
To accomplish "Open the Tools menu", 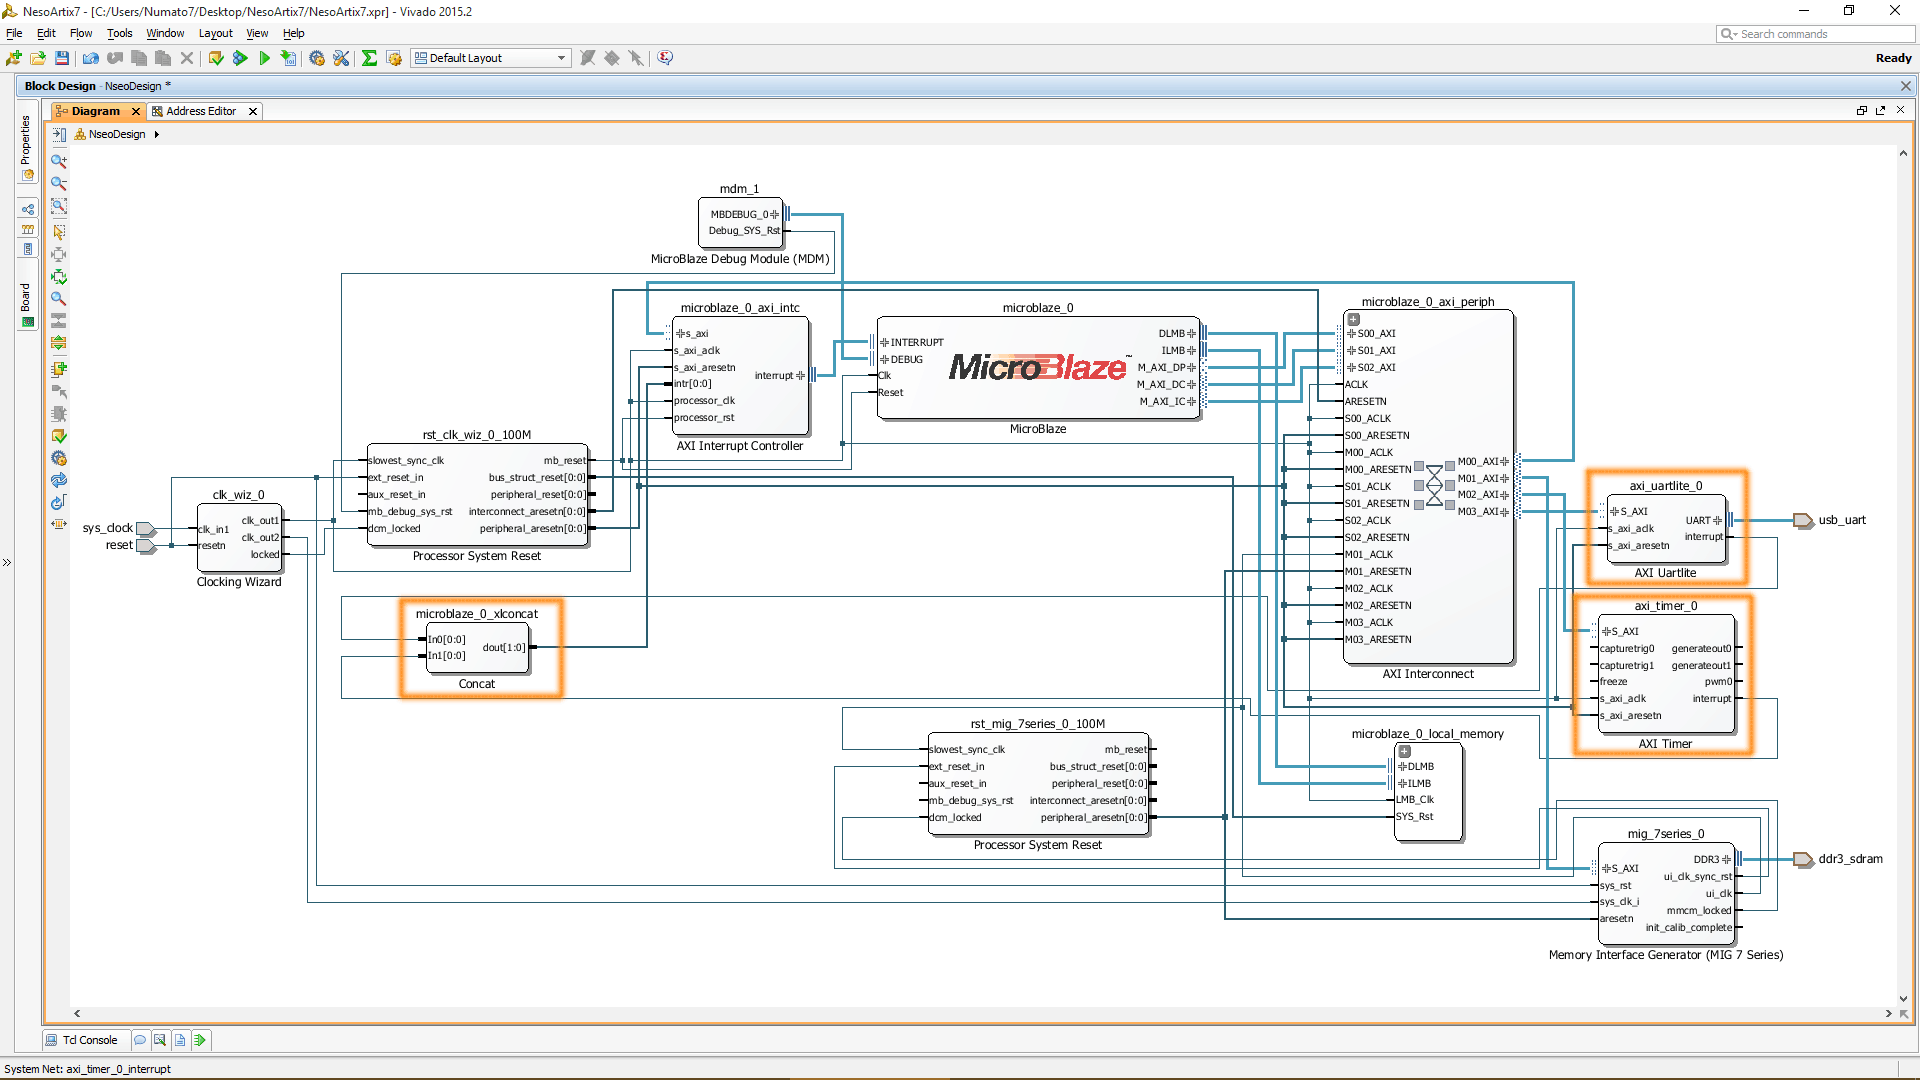I will [x=119, y=33].
